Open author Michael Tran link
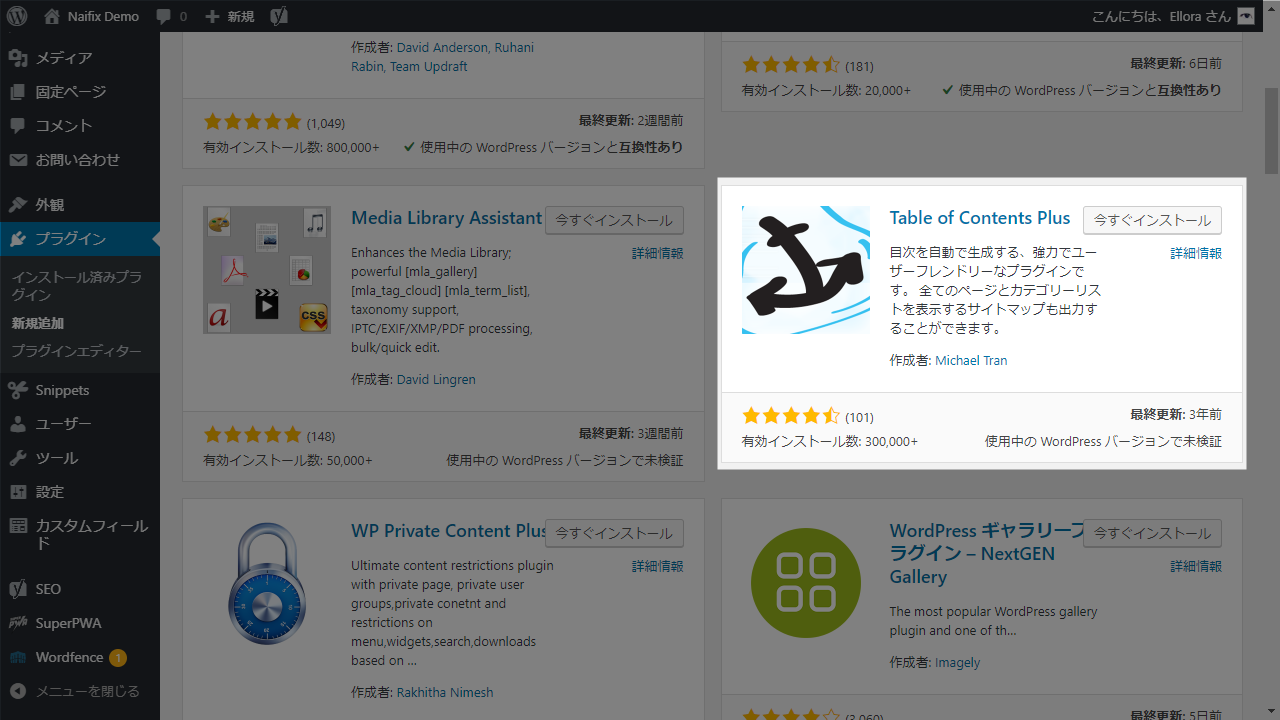The image size is (1280, 720). click(971, 361)
